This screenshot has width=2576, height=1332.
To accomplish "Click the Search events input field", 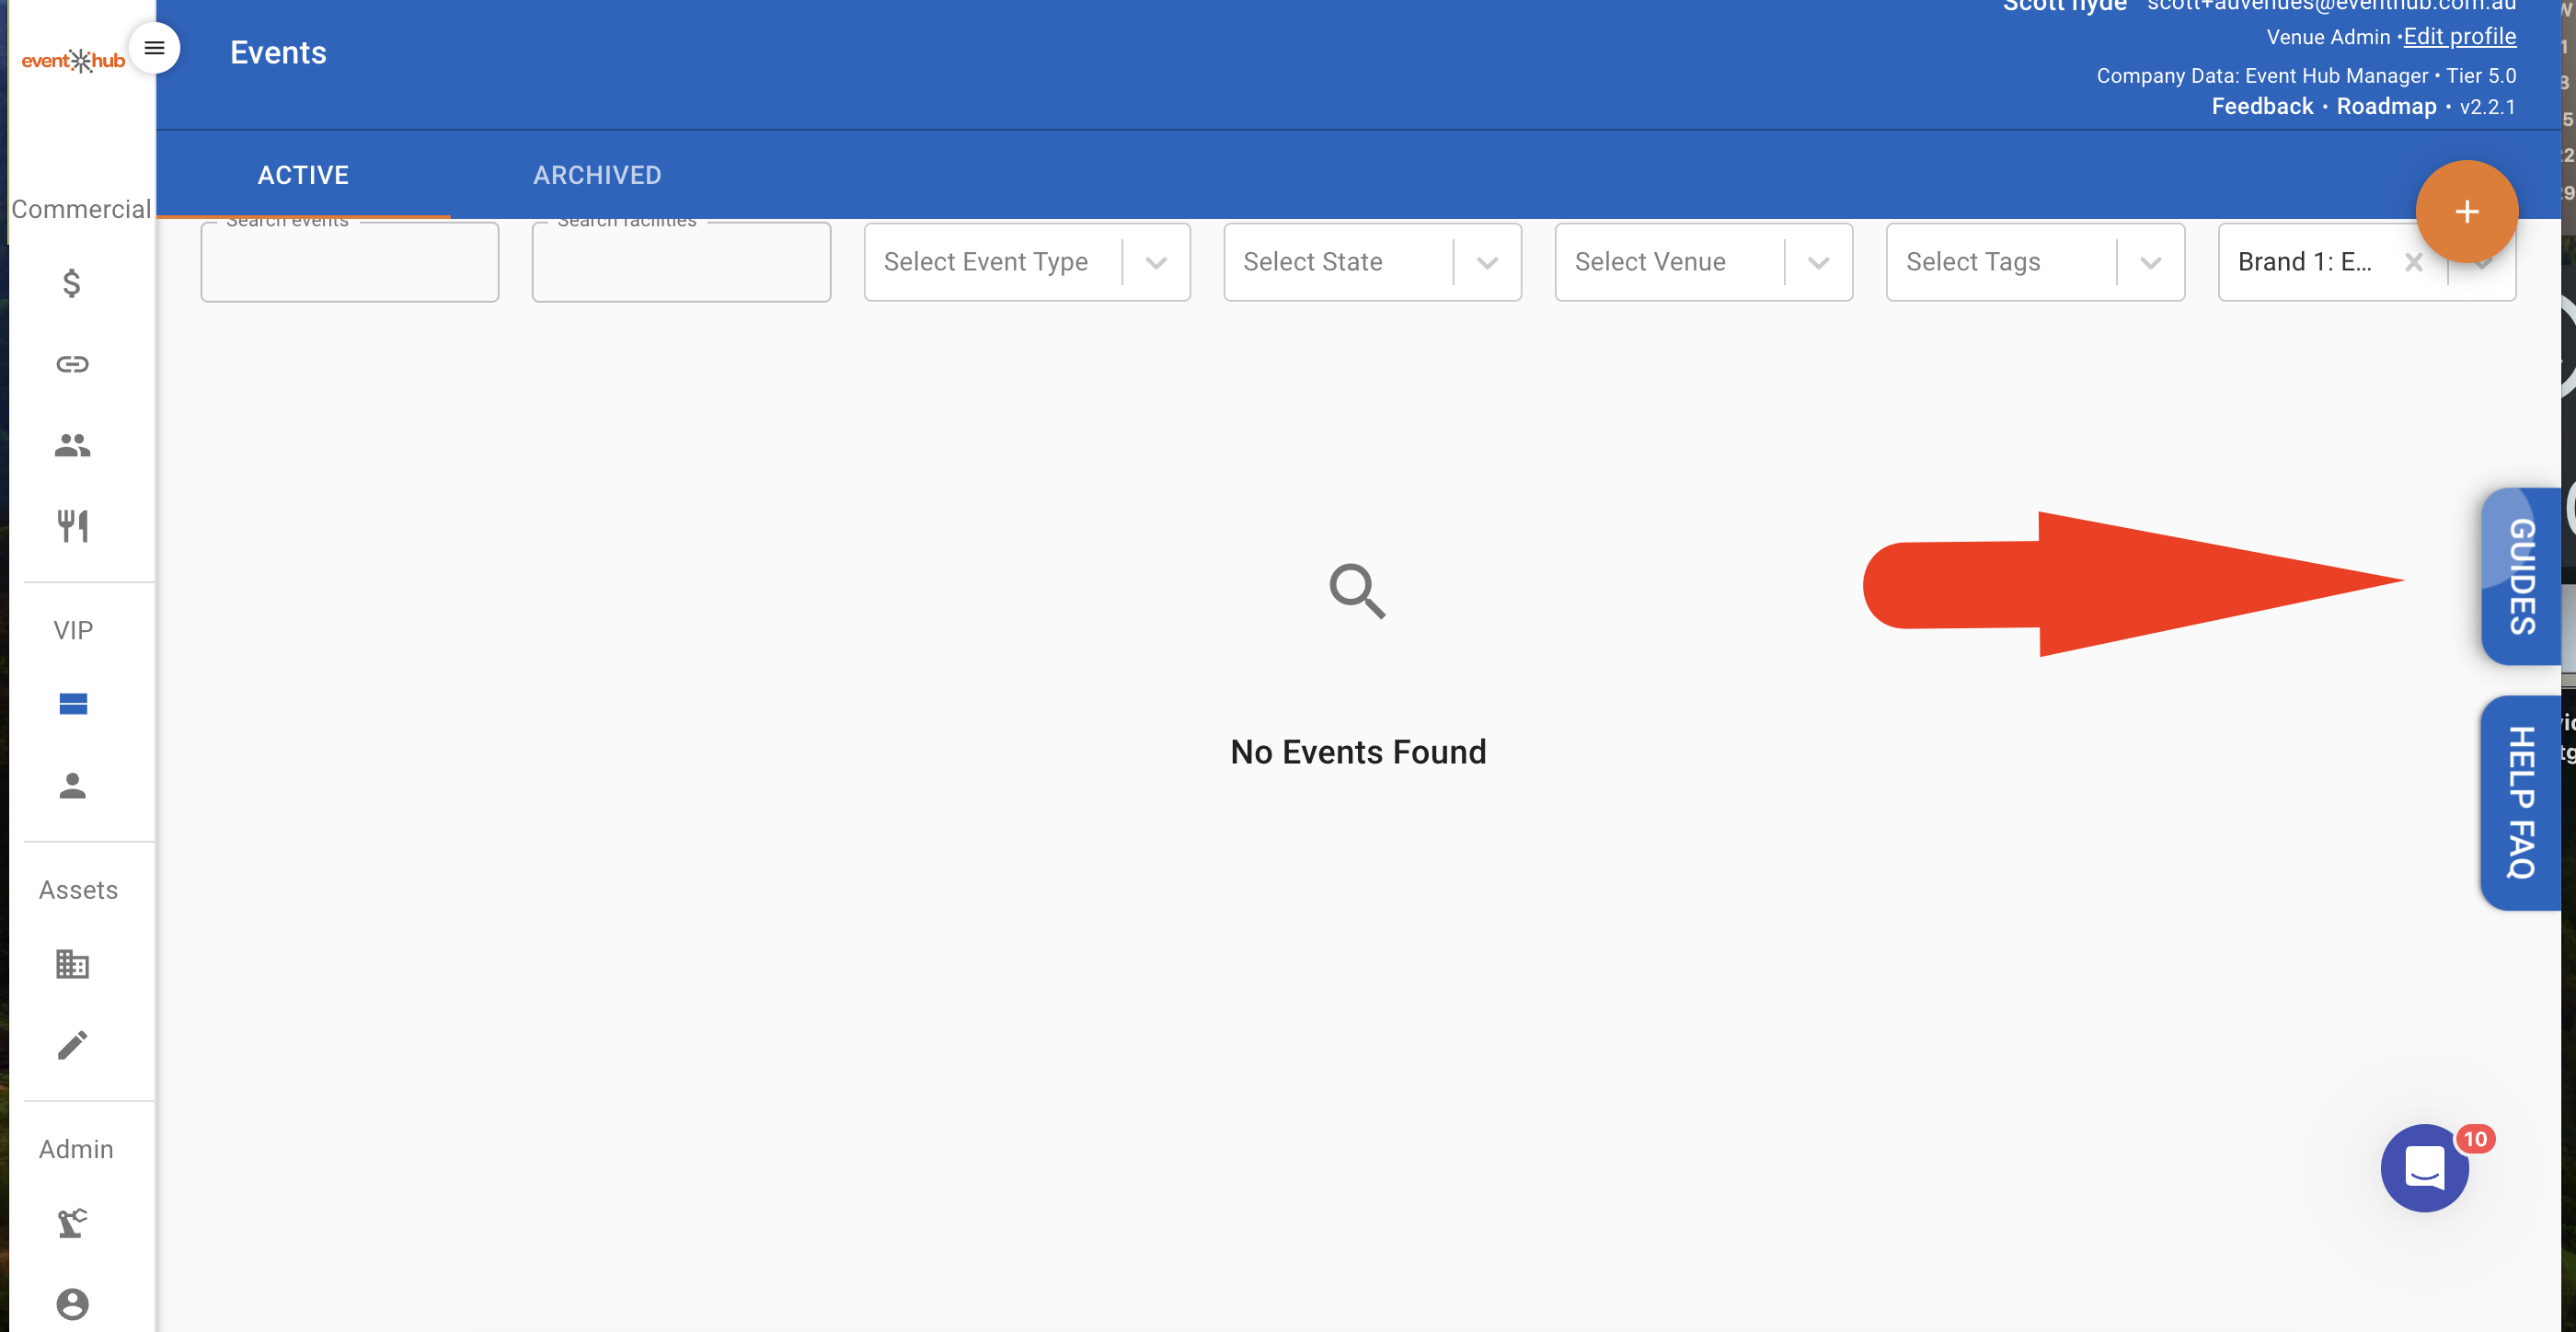I will (x=349, y=265).
